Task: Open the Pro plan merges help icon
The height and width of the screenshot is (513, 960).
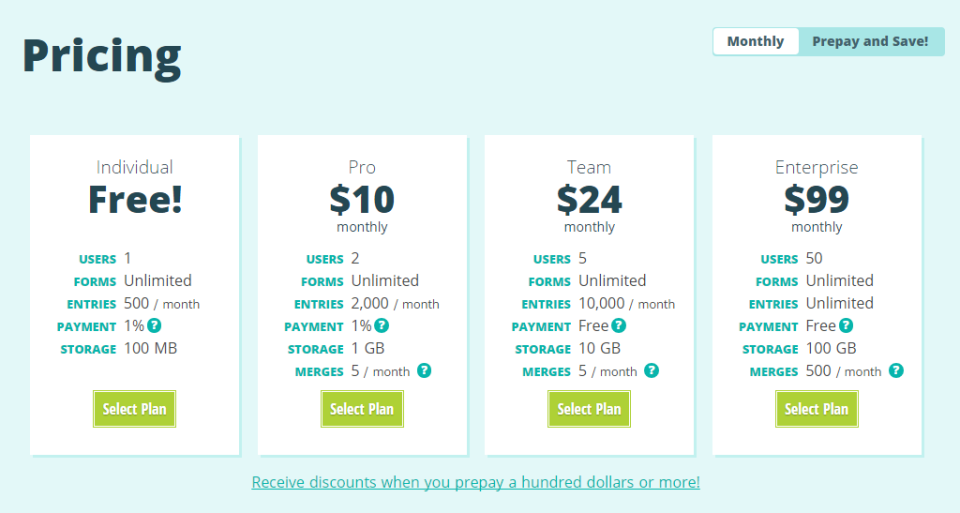Action: coord(424,371)
